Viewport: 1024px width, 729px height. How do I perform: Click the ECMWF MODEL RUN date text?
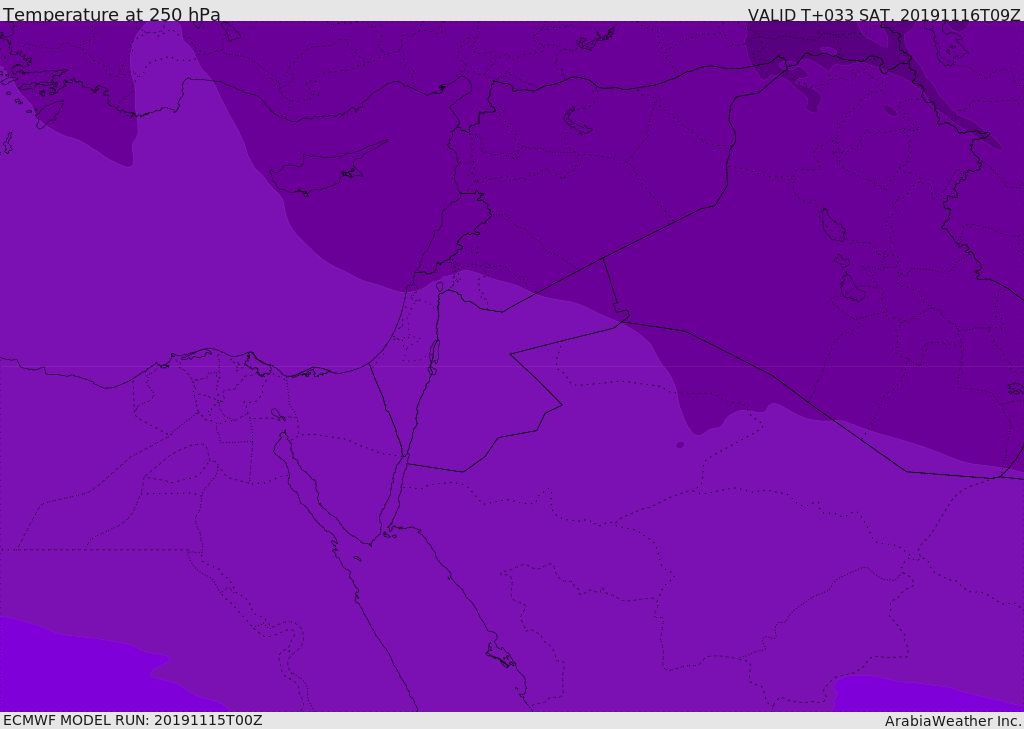click(x=132, y=720)
